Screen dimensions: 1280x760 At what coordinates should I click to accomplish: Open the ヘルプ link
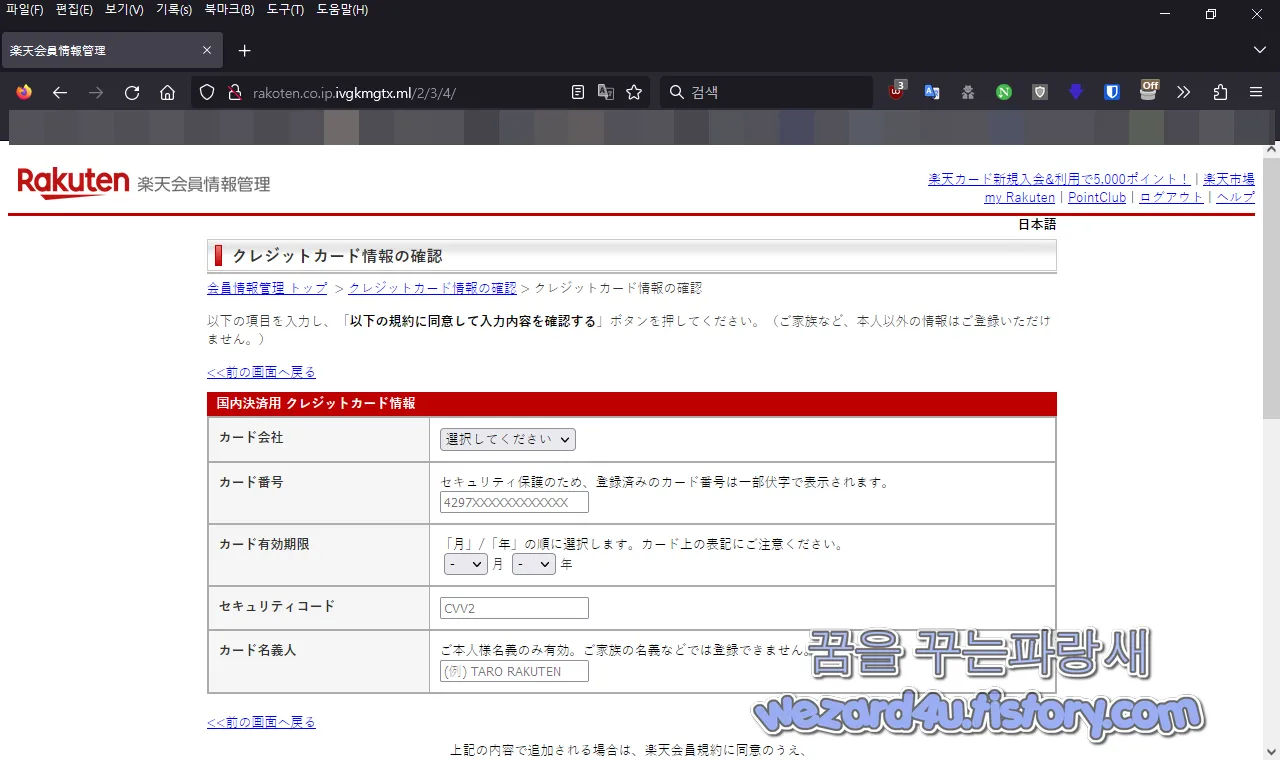pos(1235,197)
